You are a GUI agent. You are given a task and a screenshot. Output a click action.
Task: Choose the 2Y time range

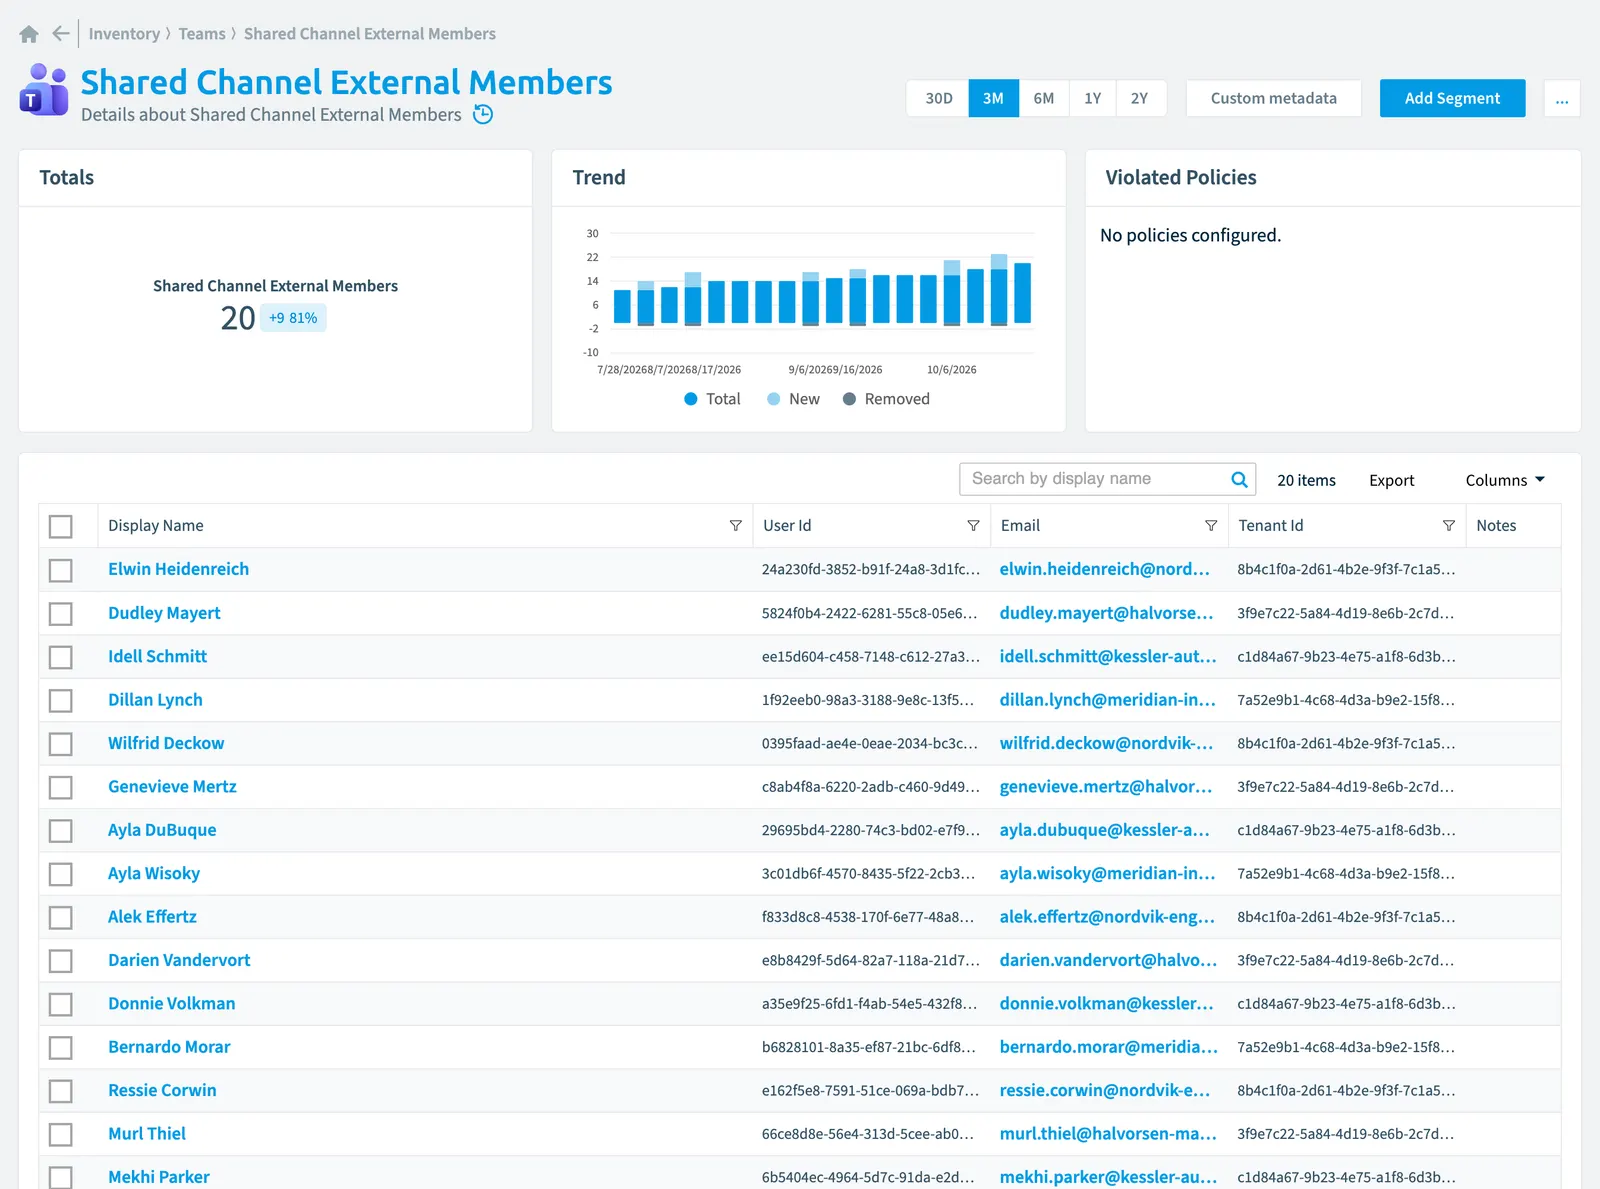coord(1140,99)
